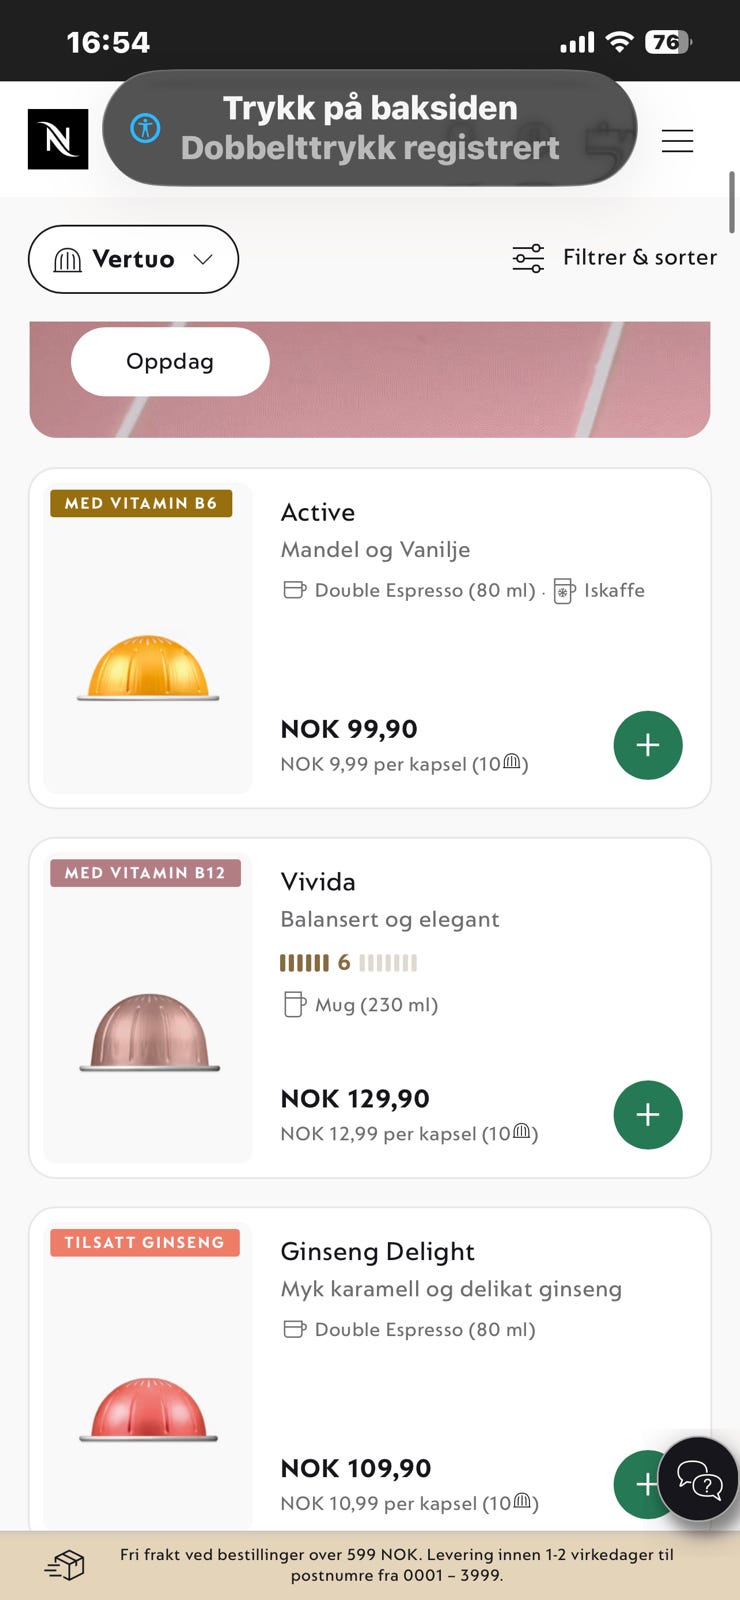740x1600 pixels.
Task: Tap the delivery box icon in footer
Action: click(x=65, y=1564)
